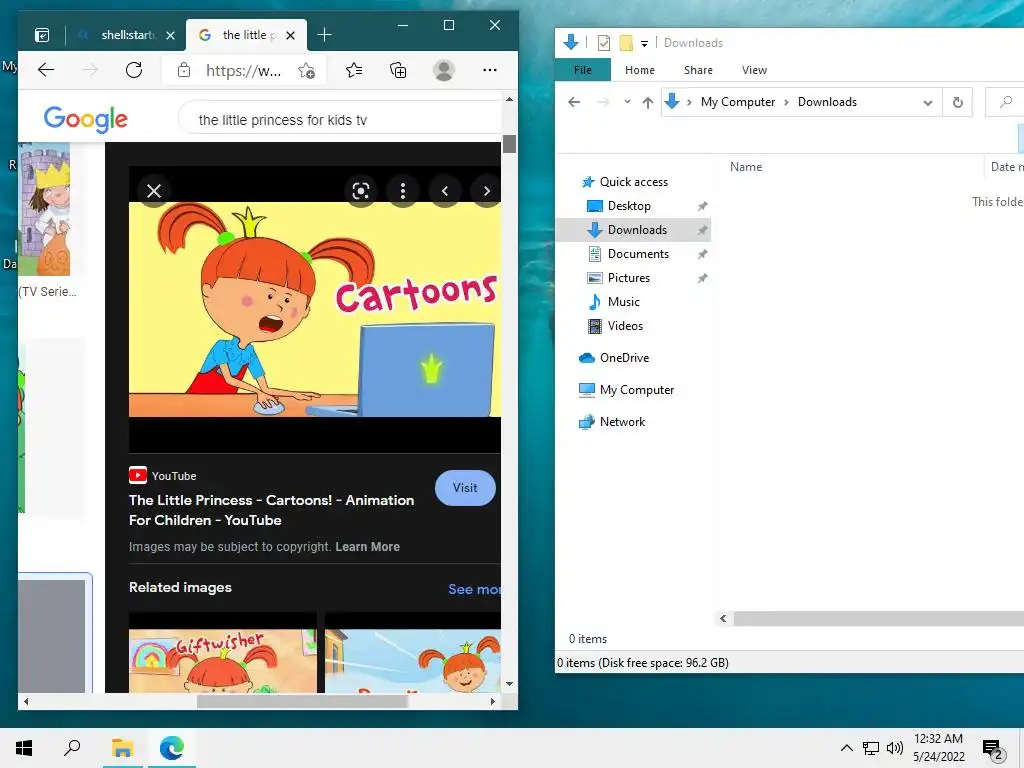This screenshot has width=1024, height=768.
Task: Open Edge profile avatar
Action: tap(443, 70)
